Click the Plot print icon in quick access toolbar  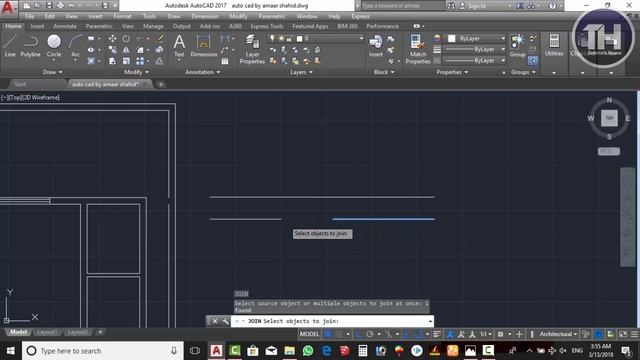(60, 6)
